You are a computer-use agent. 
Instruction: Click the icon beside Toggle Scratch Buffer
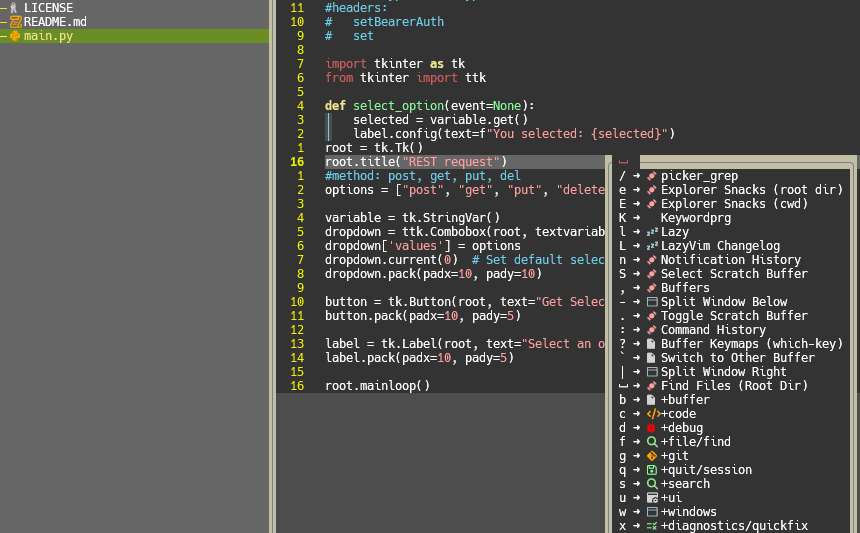coord(652,316)
